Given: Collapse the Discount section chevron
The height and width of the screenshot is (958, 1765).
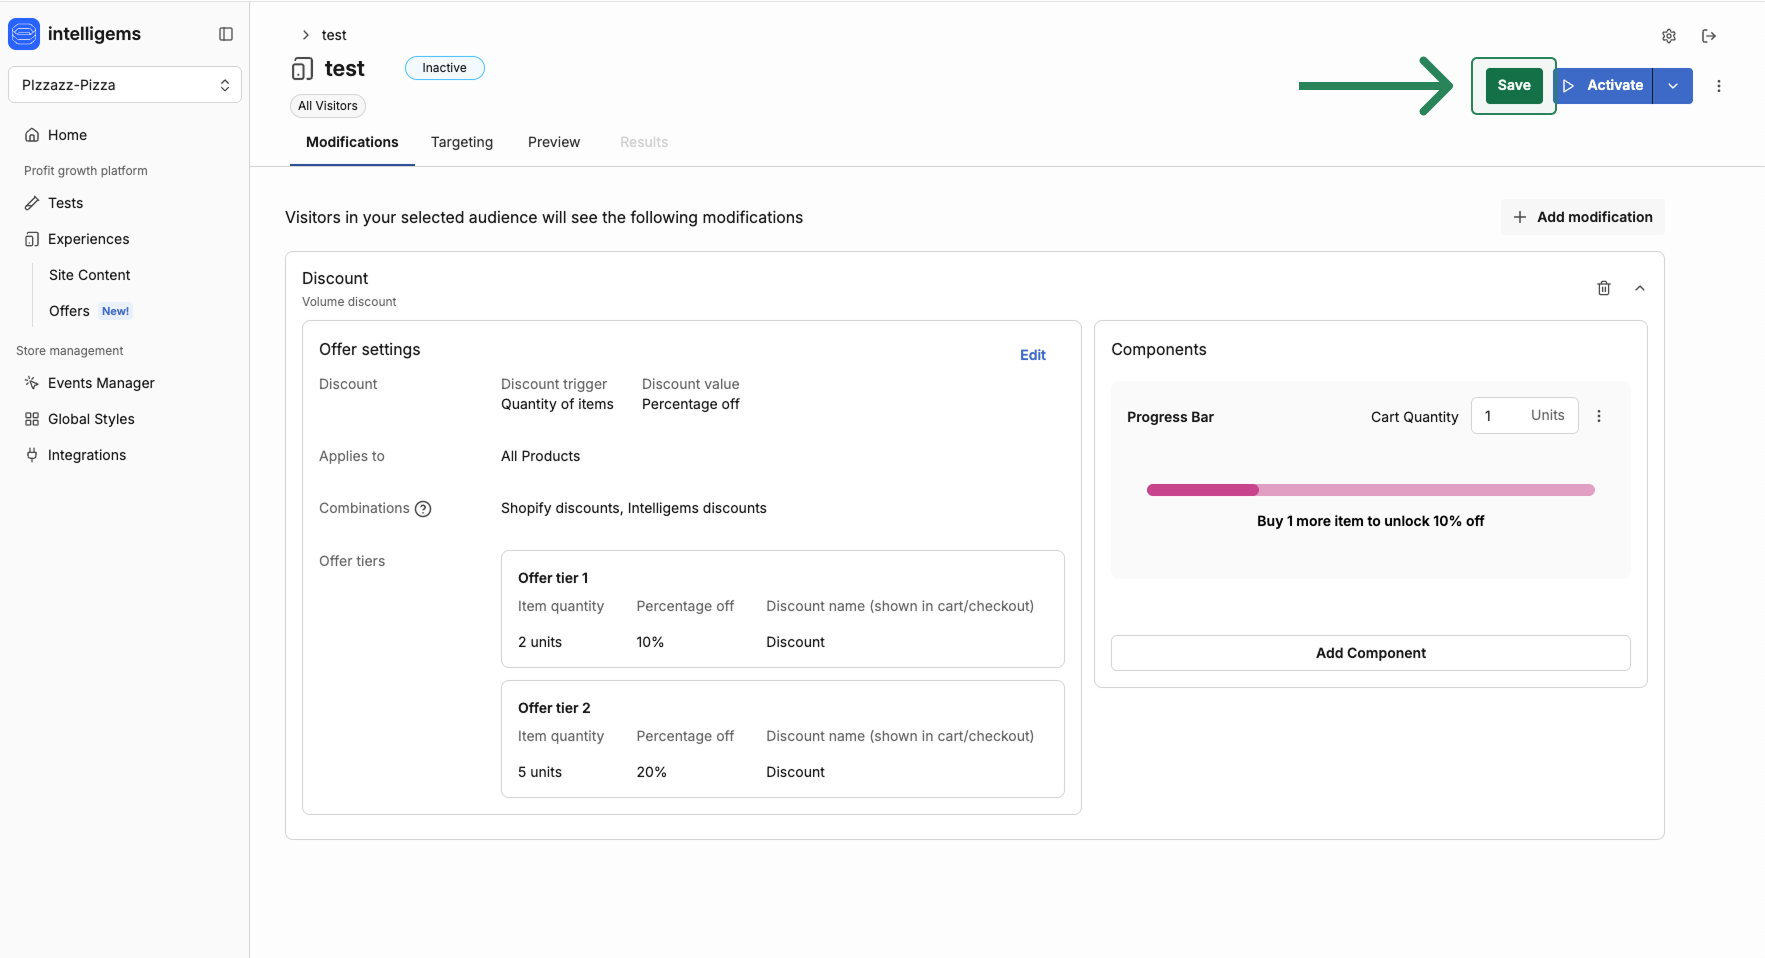Looking at the screenshot, I should tap(1640, 288).
